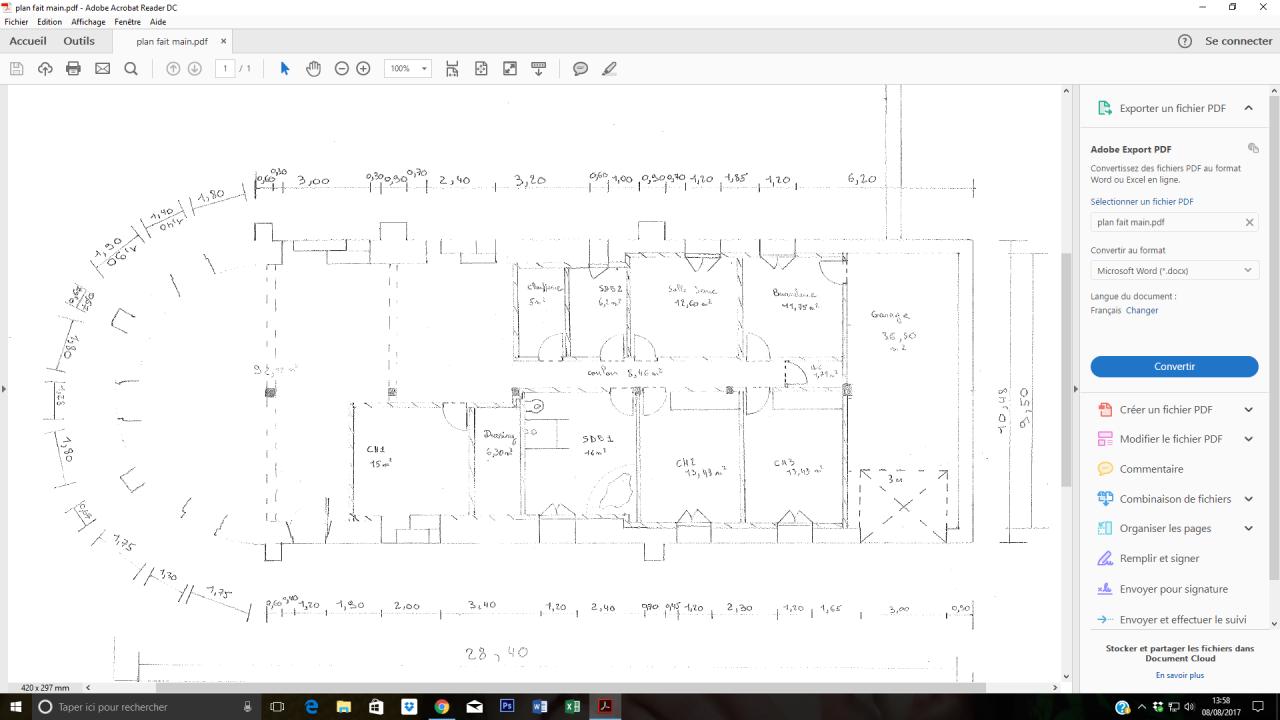The width and height of the screenshot is (1280, 720).
Task: Print the document with printer icon
Action: tap(73, 68)
